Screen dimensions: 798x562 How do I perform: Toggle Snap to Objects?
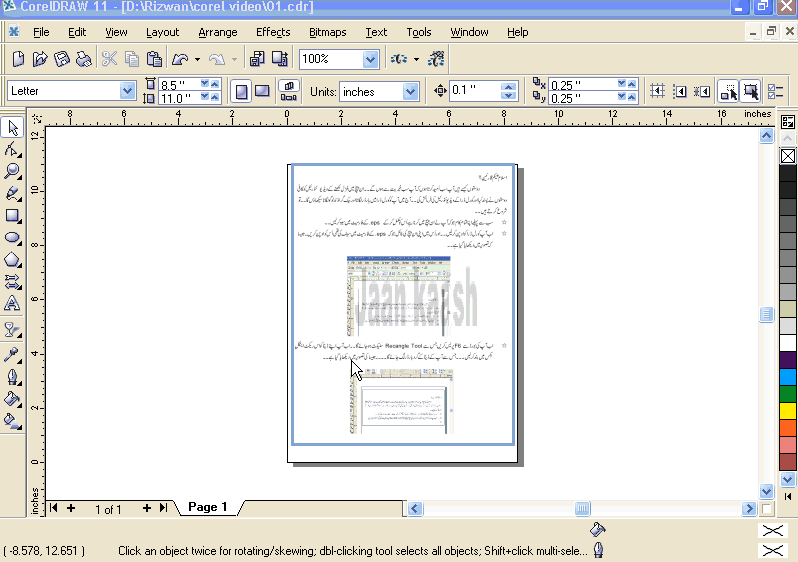pos(702,92)
